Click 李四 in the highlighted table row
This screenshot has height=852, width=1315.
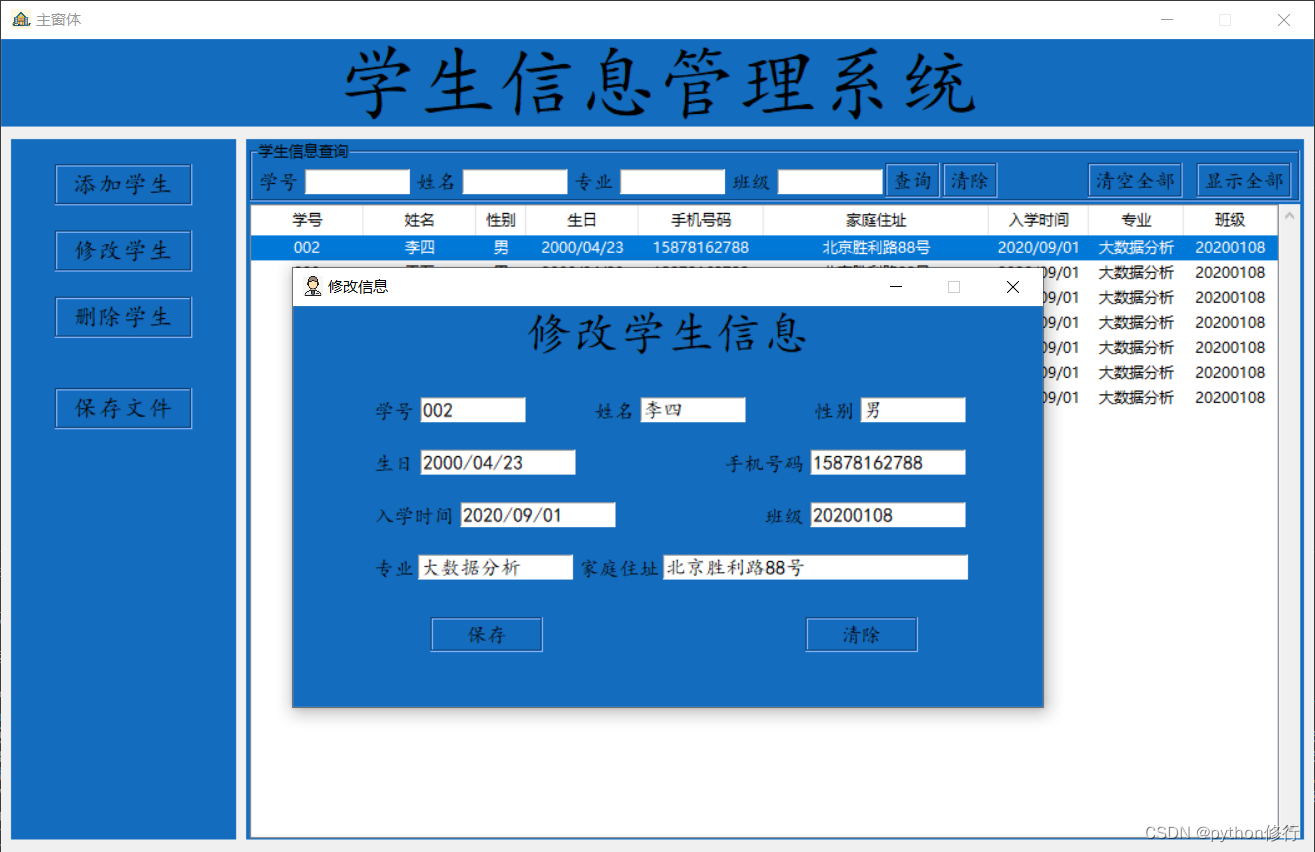(x=419, y=247)
